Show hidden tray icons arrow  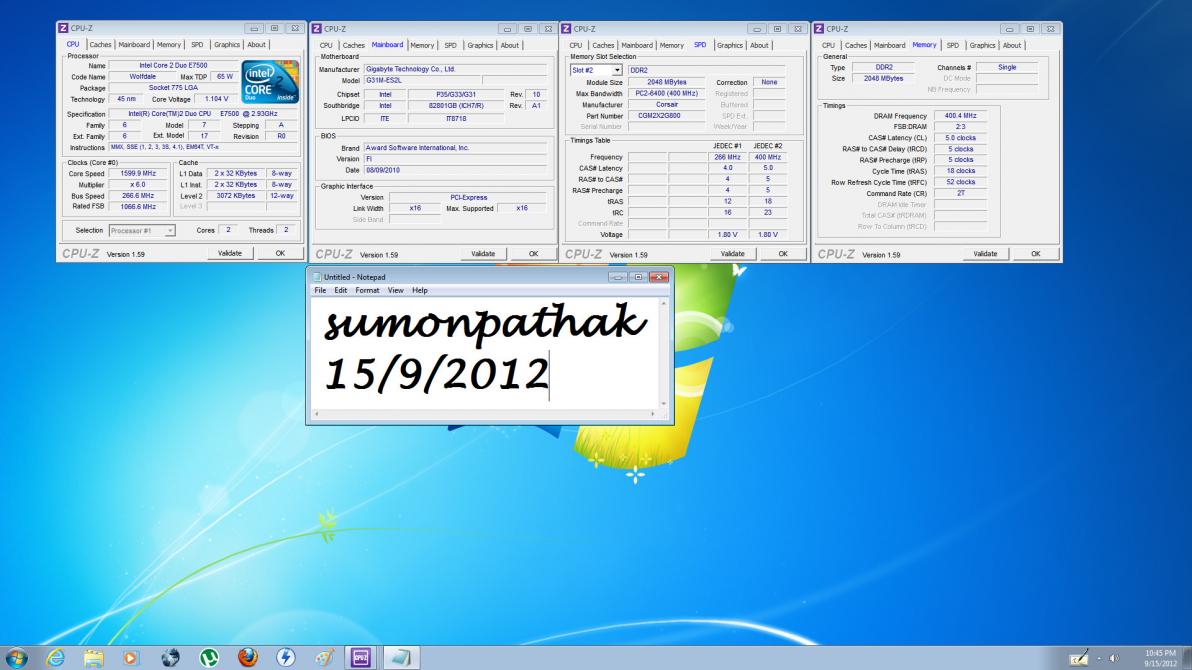(x=1098, y=659)
